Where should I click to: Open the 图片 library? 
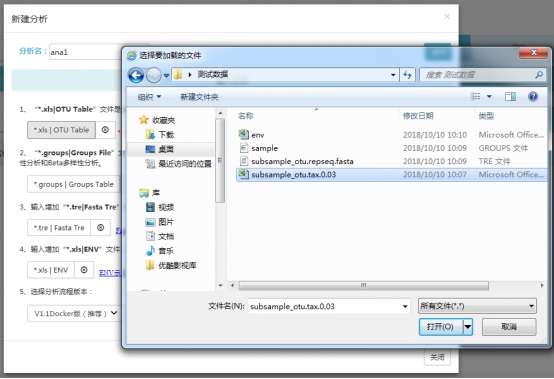point(160,222)
